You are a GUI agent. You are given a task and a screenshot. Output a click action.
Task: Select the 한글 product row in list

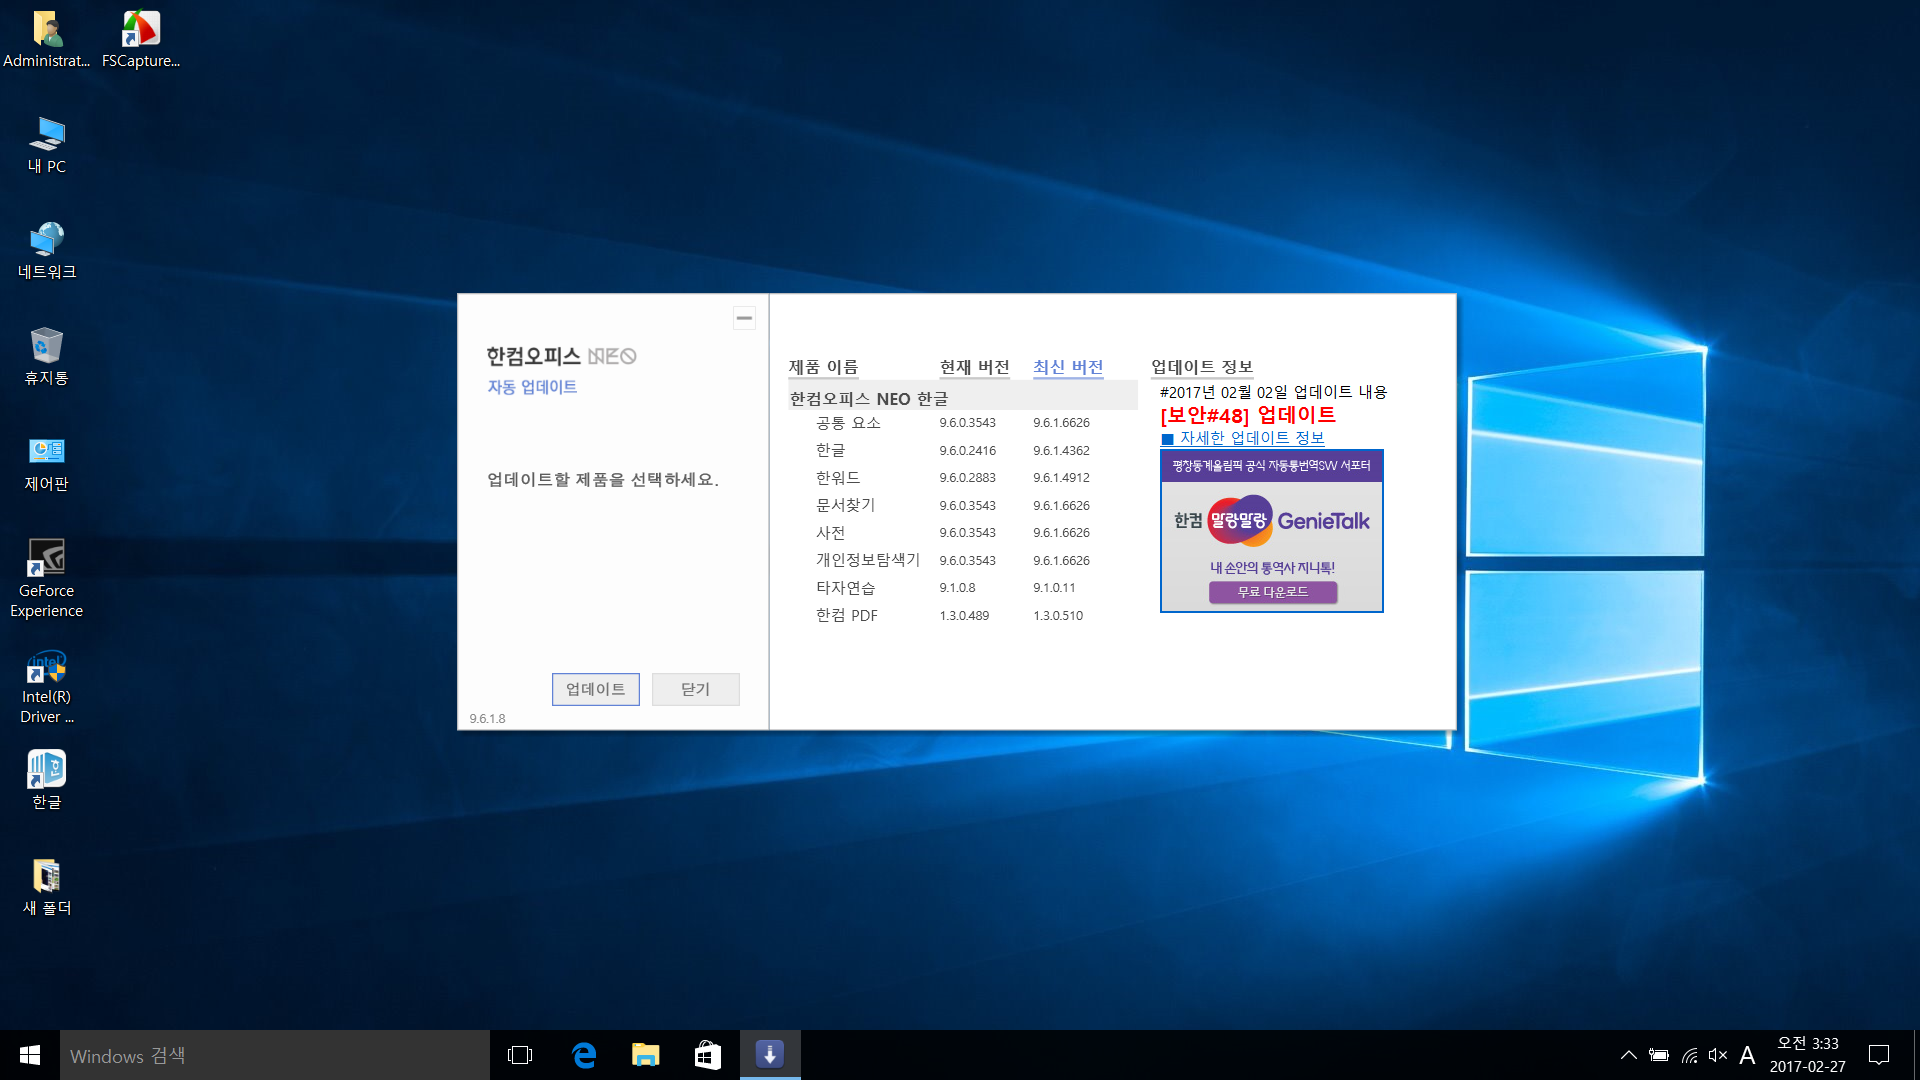click(x=962, y=450)
